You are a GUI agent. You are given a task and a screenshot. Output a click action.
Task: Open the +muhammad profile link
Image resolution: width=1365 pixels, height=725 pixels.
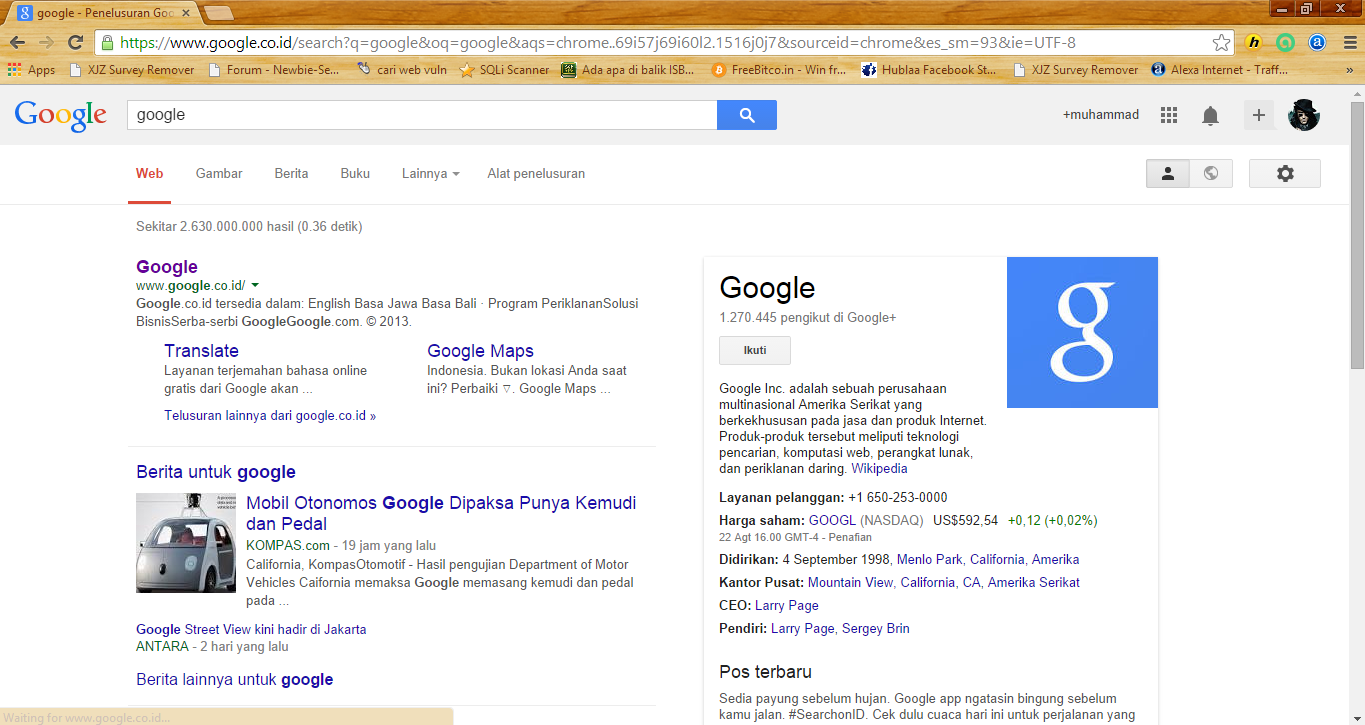tap(1100, 115)
